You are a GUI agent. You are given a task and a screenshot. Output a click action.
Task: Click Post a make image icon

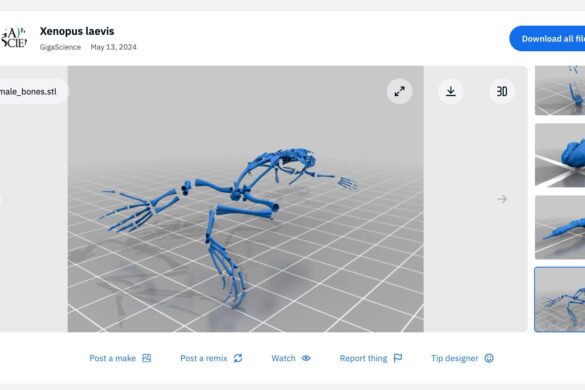point(147,358)
